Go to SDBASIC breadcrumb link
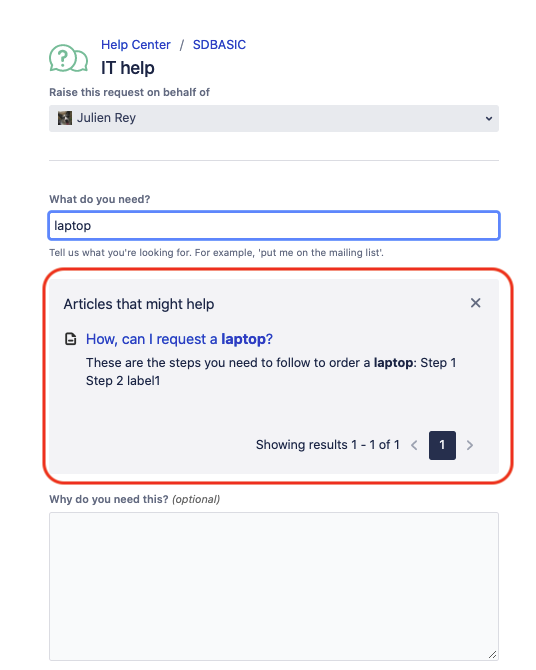Viewport: 536px width, 670px height. [x=219, y=44]
